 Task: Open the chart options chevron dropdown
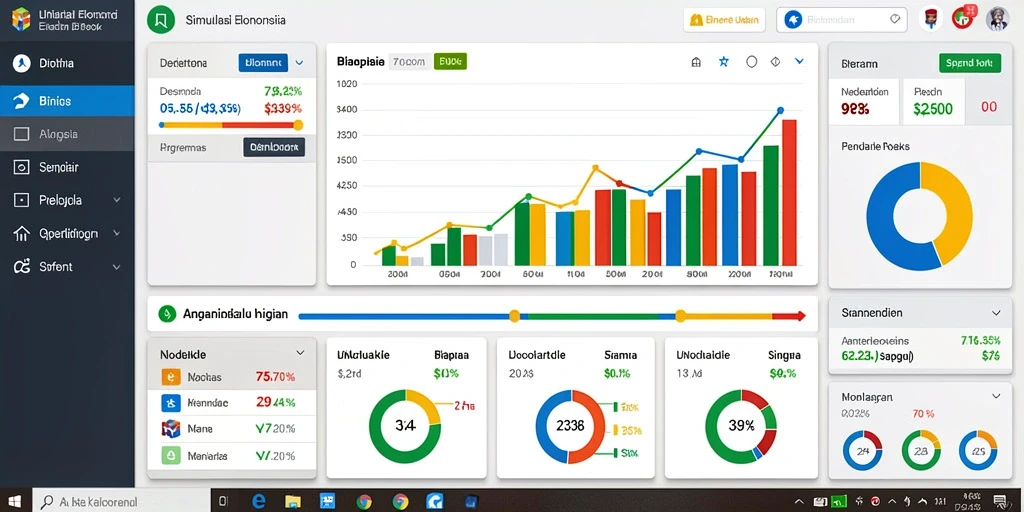tap(799, 61)
